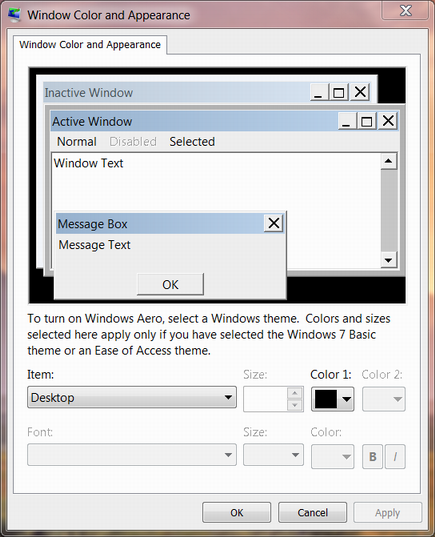The height and width of the screenshot is (537, 435).
Task: Click Normal menu item in preview
Action: pyautogui.click(x=77, y=141)
